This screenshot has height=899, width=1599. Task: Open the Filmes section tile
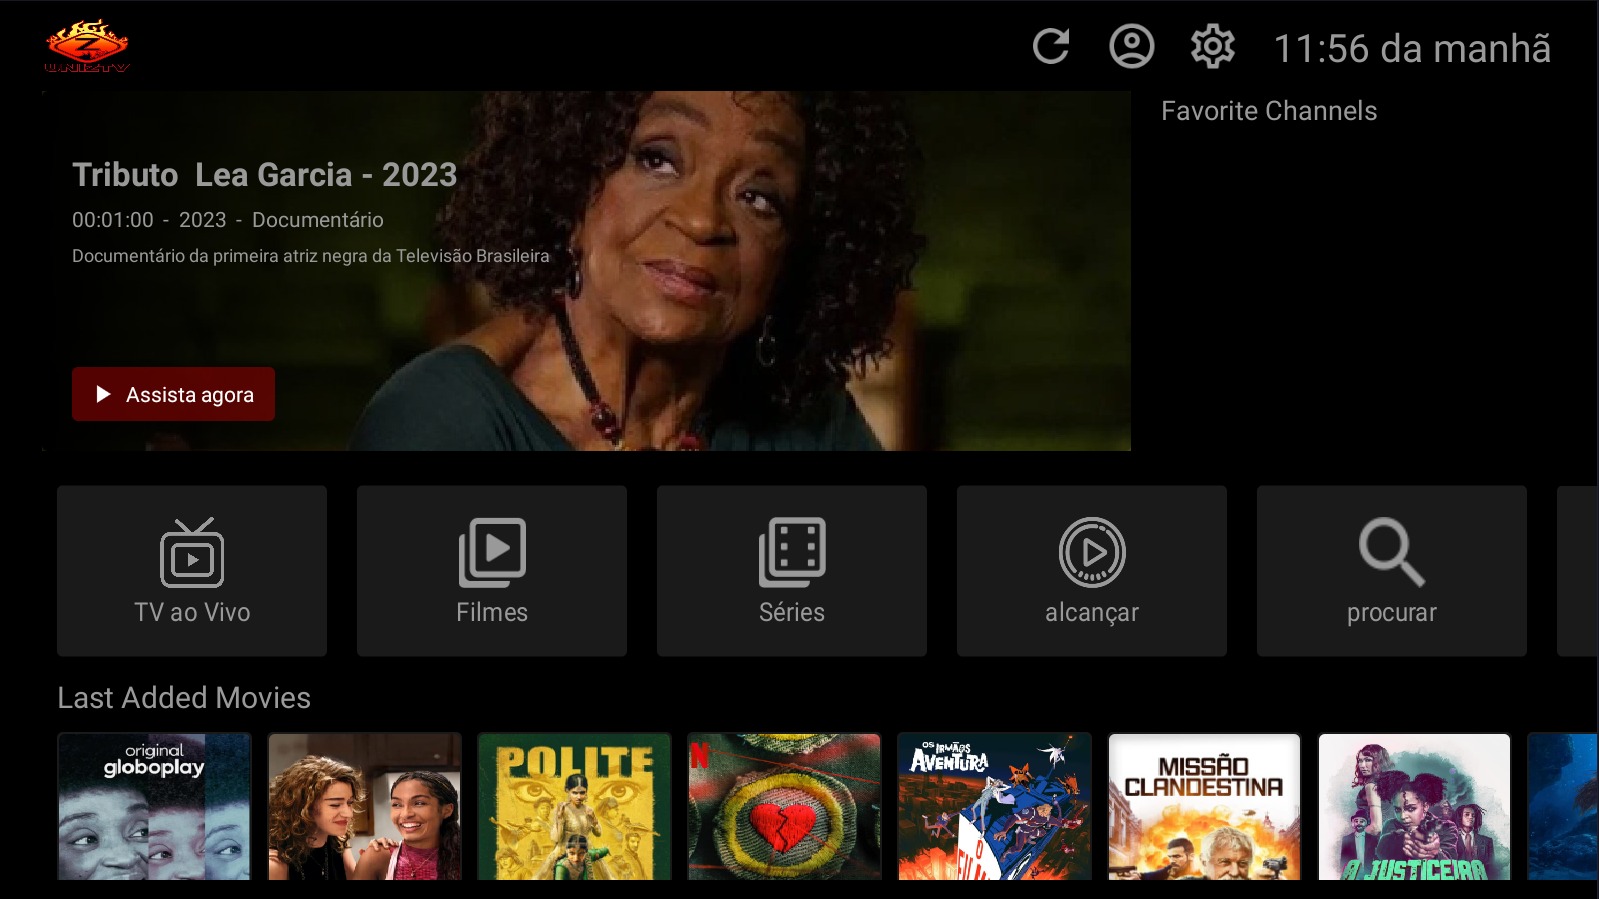(492, 571)
